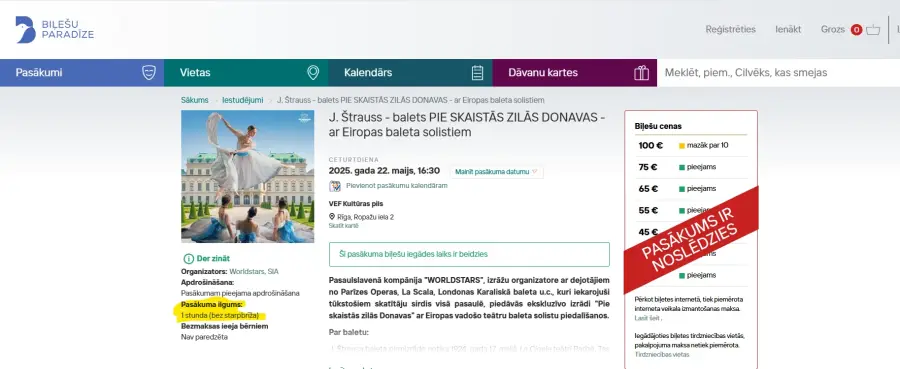The height and width of the screenshot is (369, 900).
Task: Open the Iestudējumi breadcrumb link
Action: click(x=242, y=100)
